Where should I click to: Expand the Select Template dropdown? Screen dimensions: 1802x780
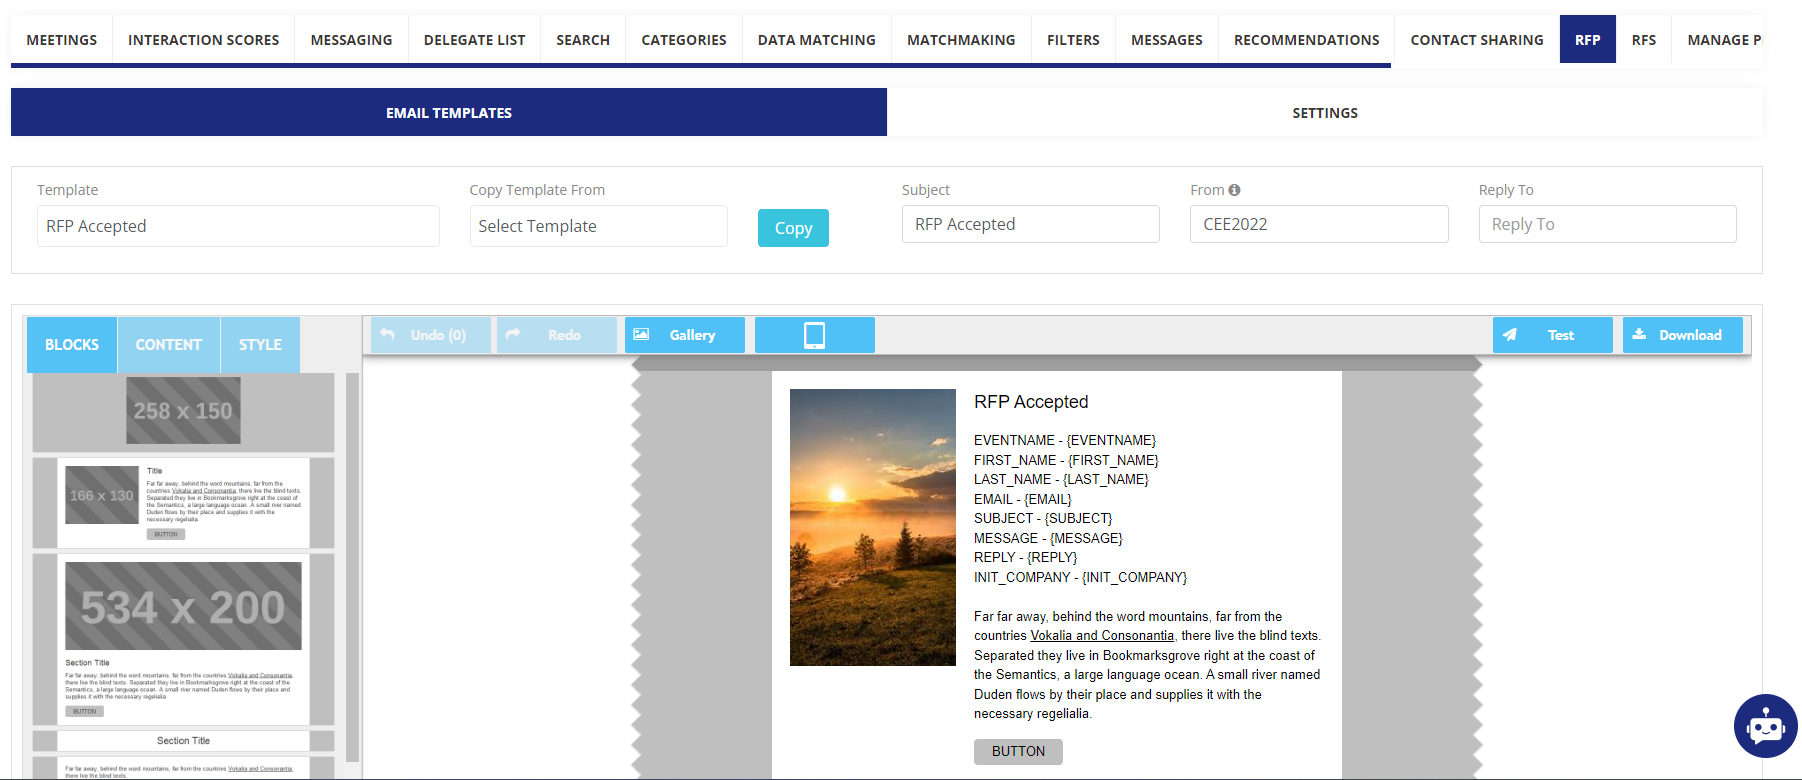[x=598, y=226]
